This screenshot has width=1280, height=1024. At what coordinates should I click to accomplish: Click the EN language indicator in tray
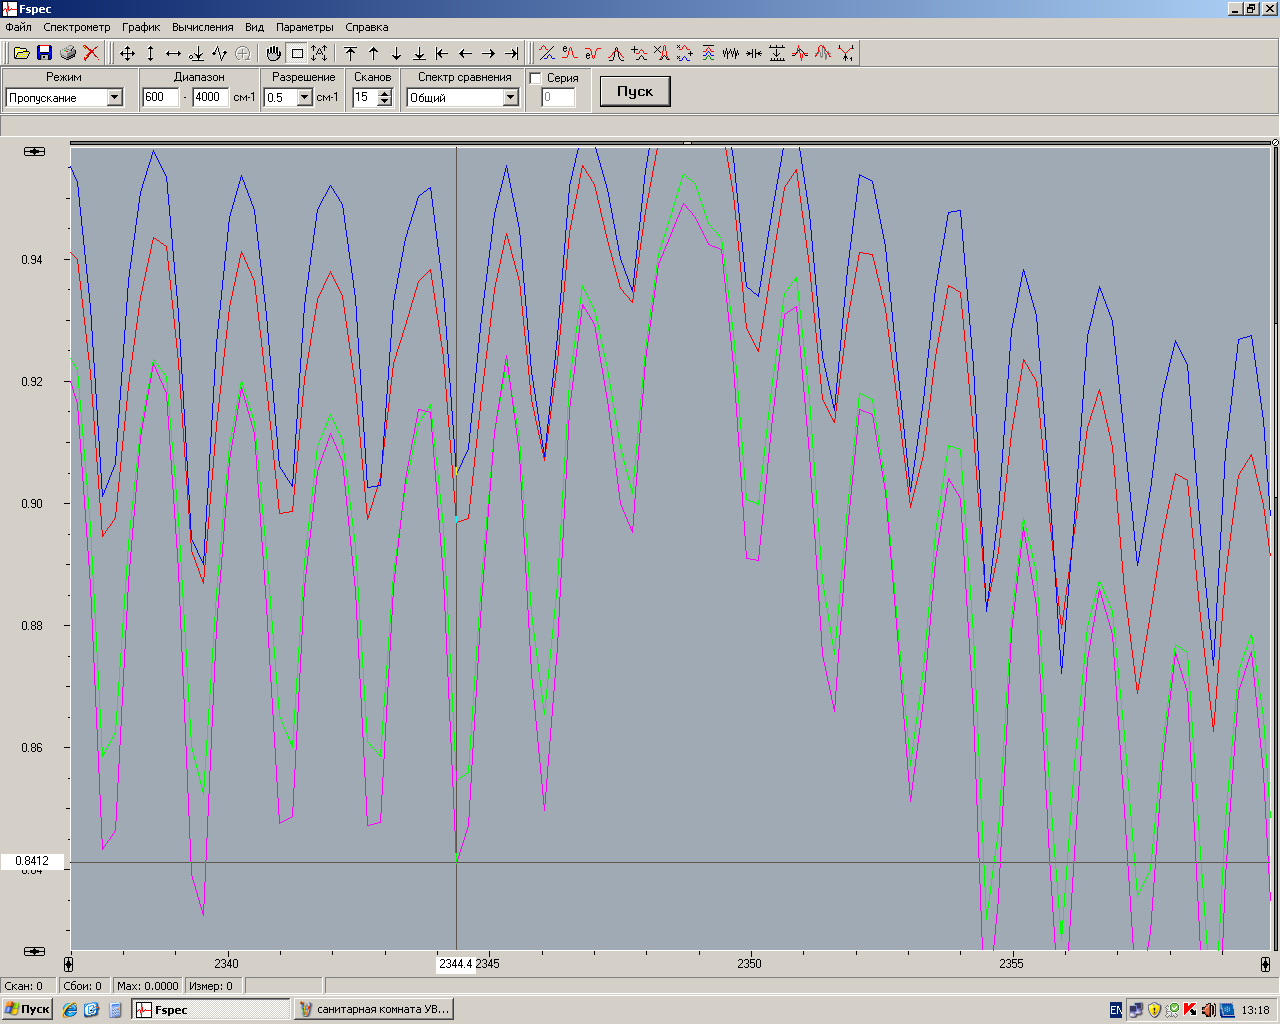(1116, 1010)
